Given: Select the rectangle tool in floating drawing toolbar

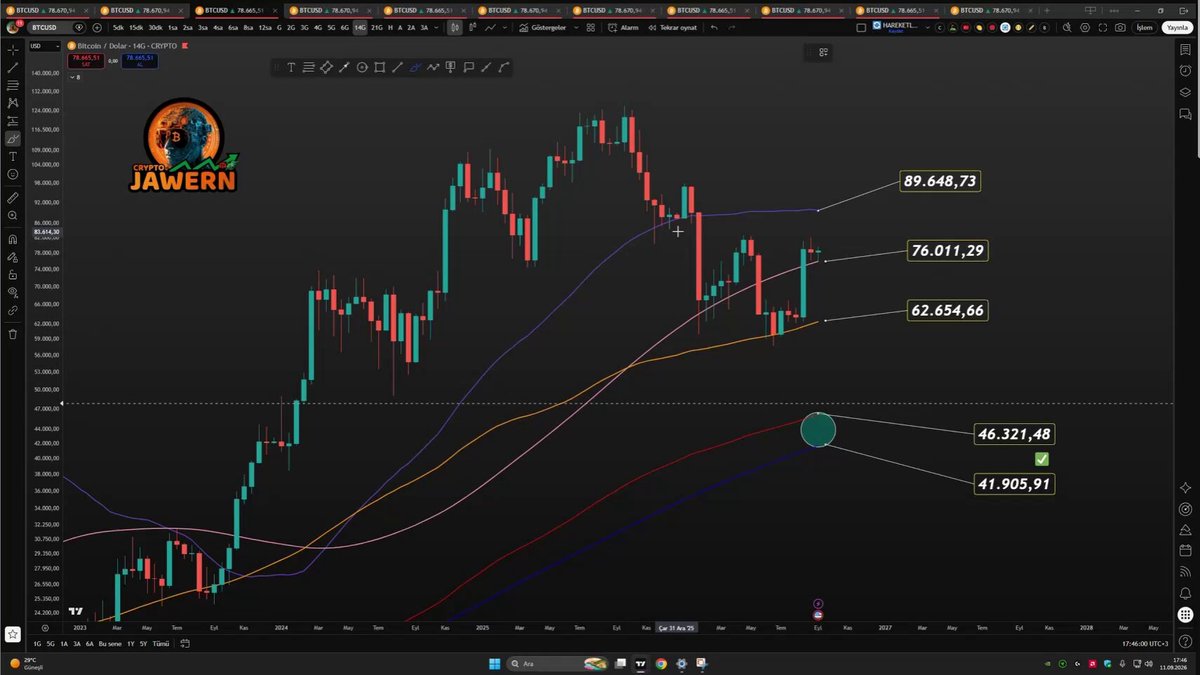Looking at the screenshot, I should [x=380, y=68].
